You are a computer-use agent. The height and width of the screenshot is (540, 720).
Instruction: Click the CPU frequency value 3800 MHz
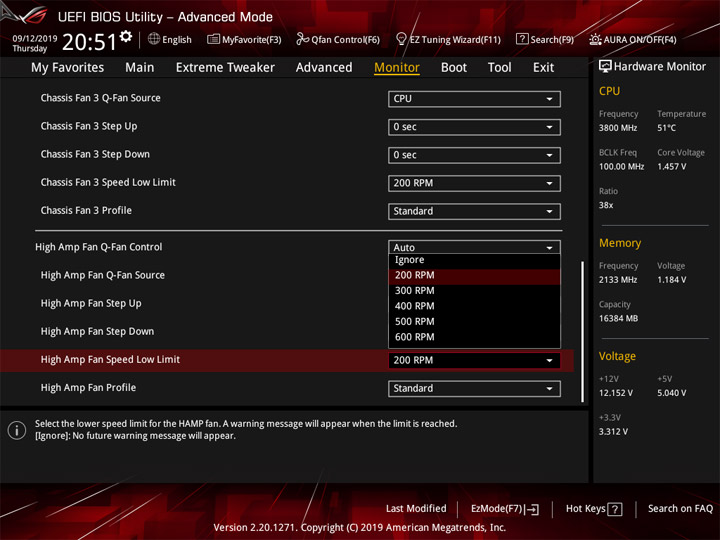(618, 128)
